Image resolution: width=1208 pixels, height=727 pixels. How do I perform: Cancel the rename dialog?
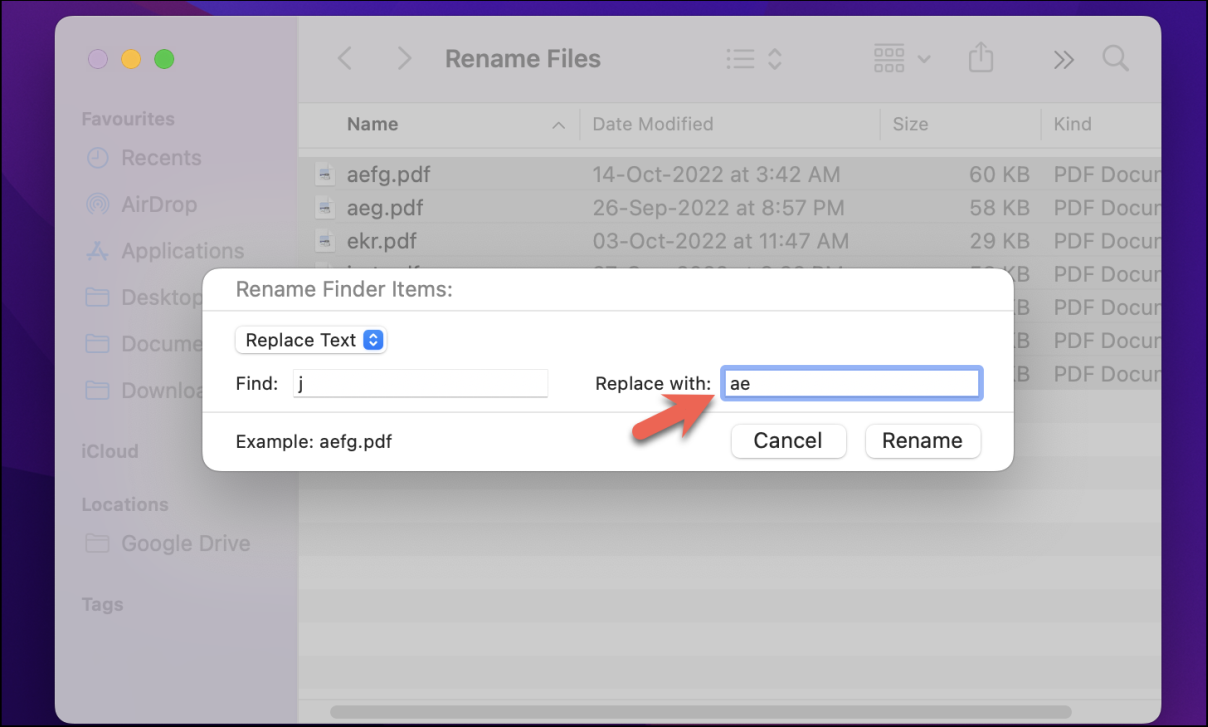pyautogui.click(x=788, y=441)
